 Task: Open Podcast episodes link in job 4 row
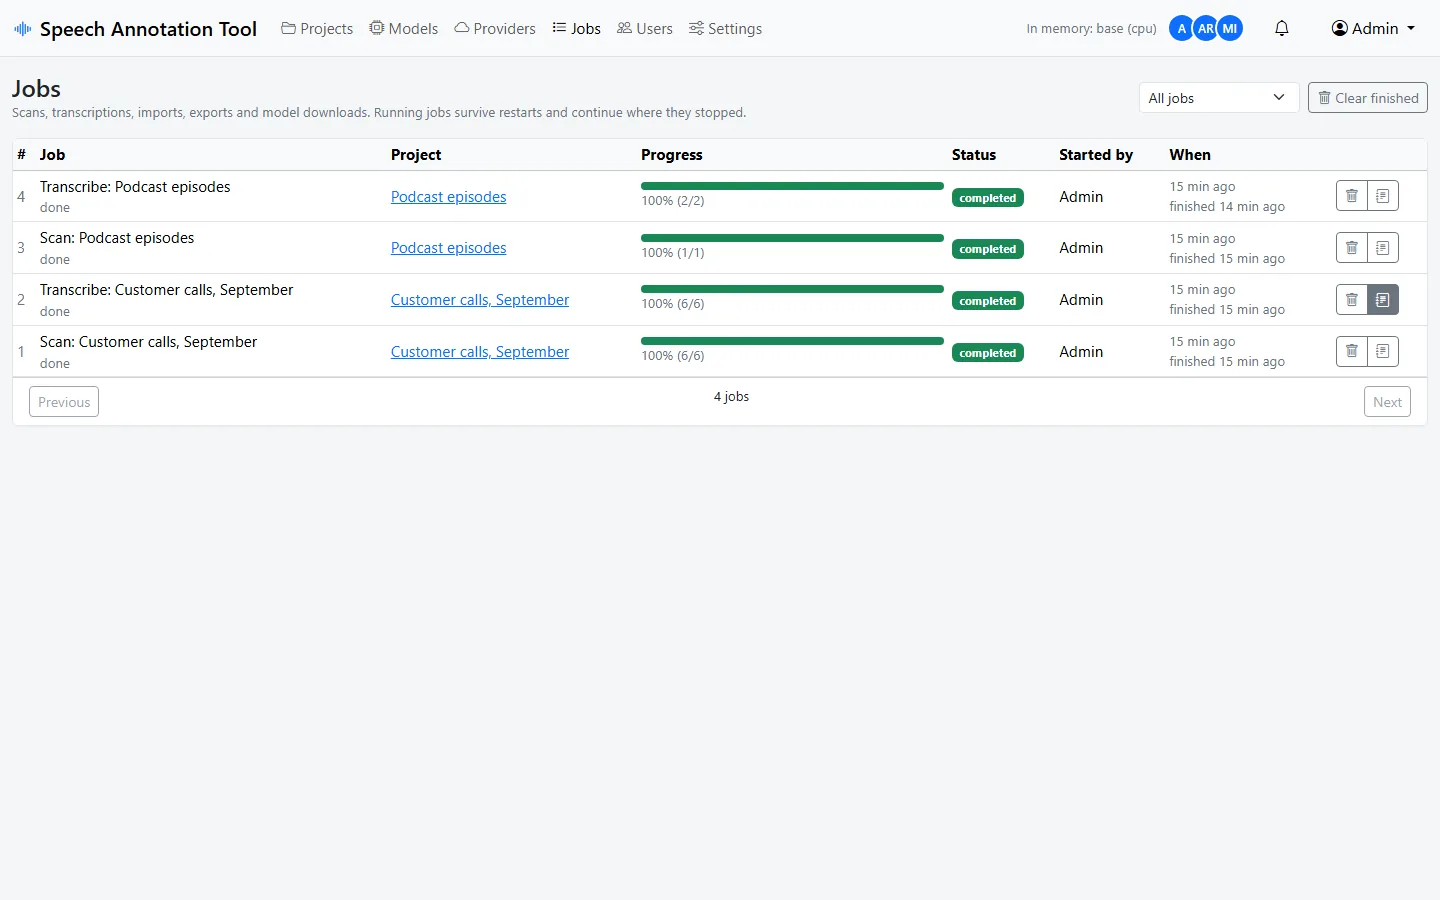point(448,197)
